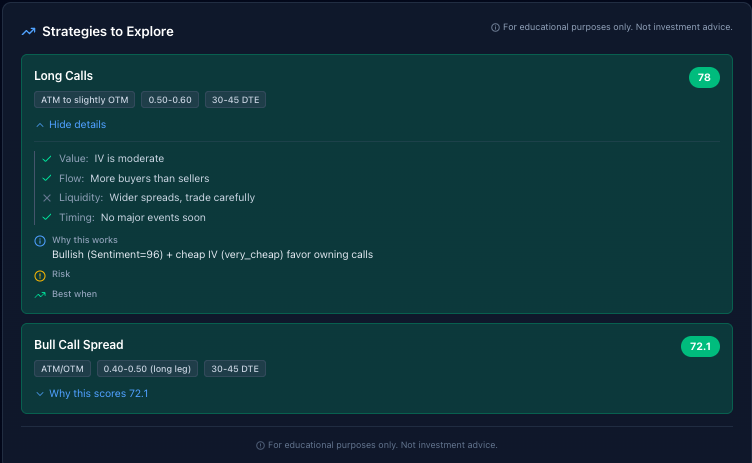Click the chevron up arrow before Hide details
Screen dimensions: 752x463
[x=40, y=125]
